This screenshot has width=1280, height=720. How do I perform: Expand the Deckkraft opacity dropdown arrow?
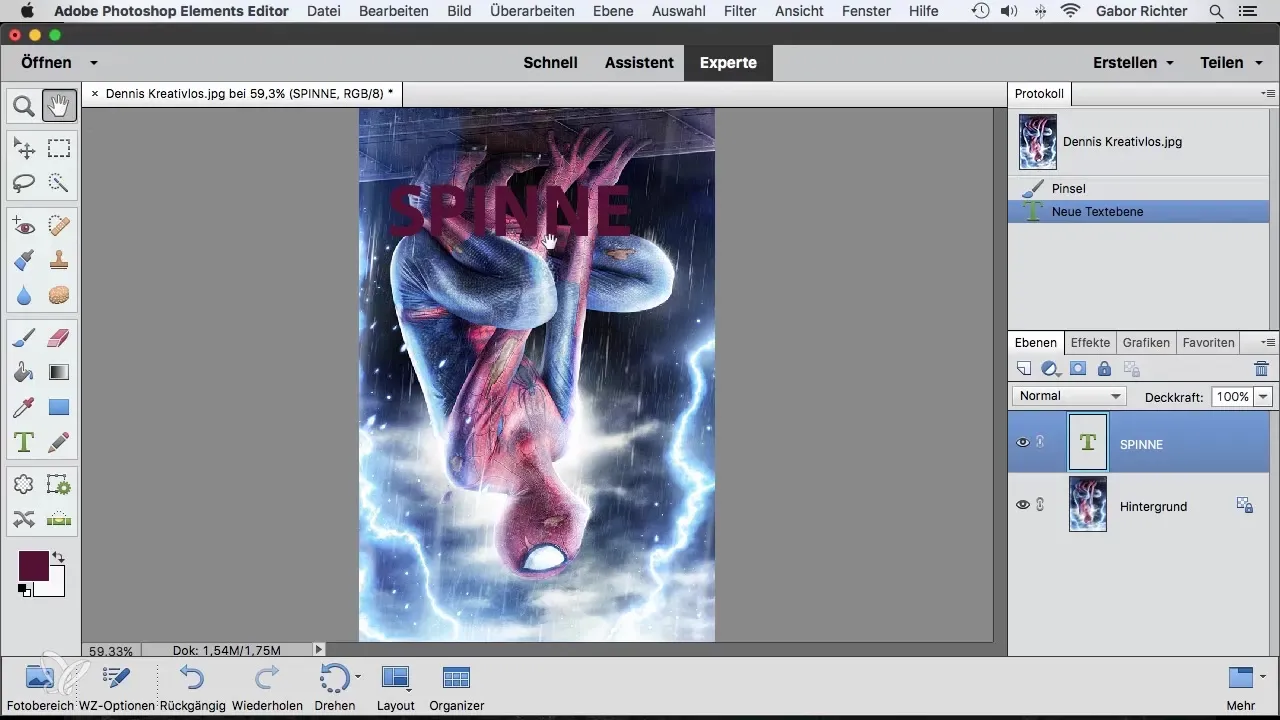(1264, 397)
